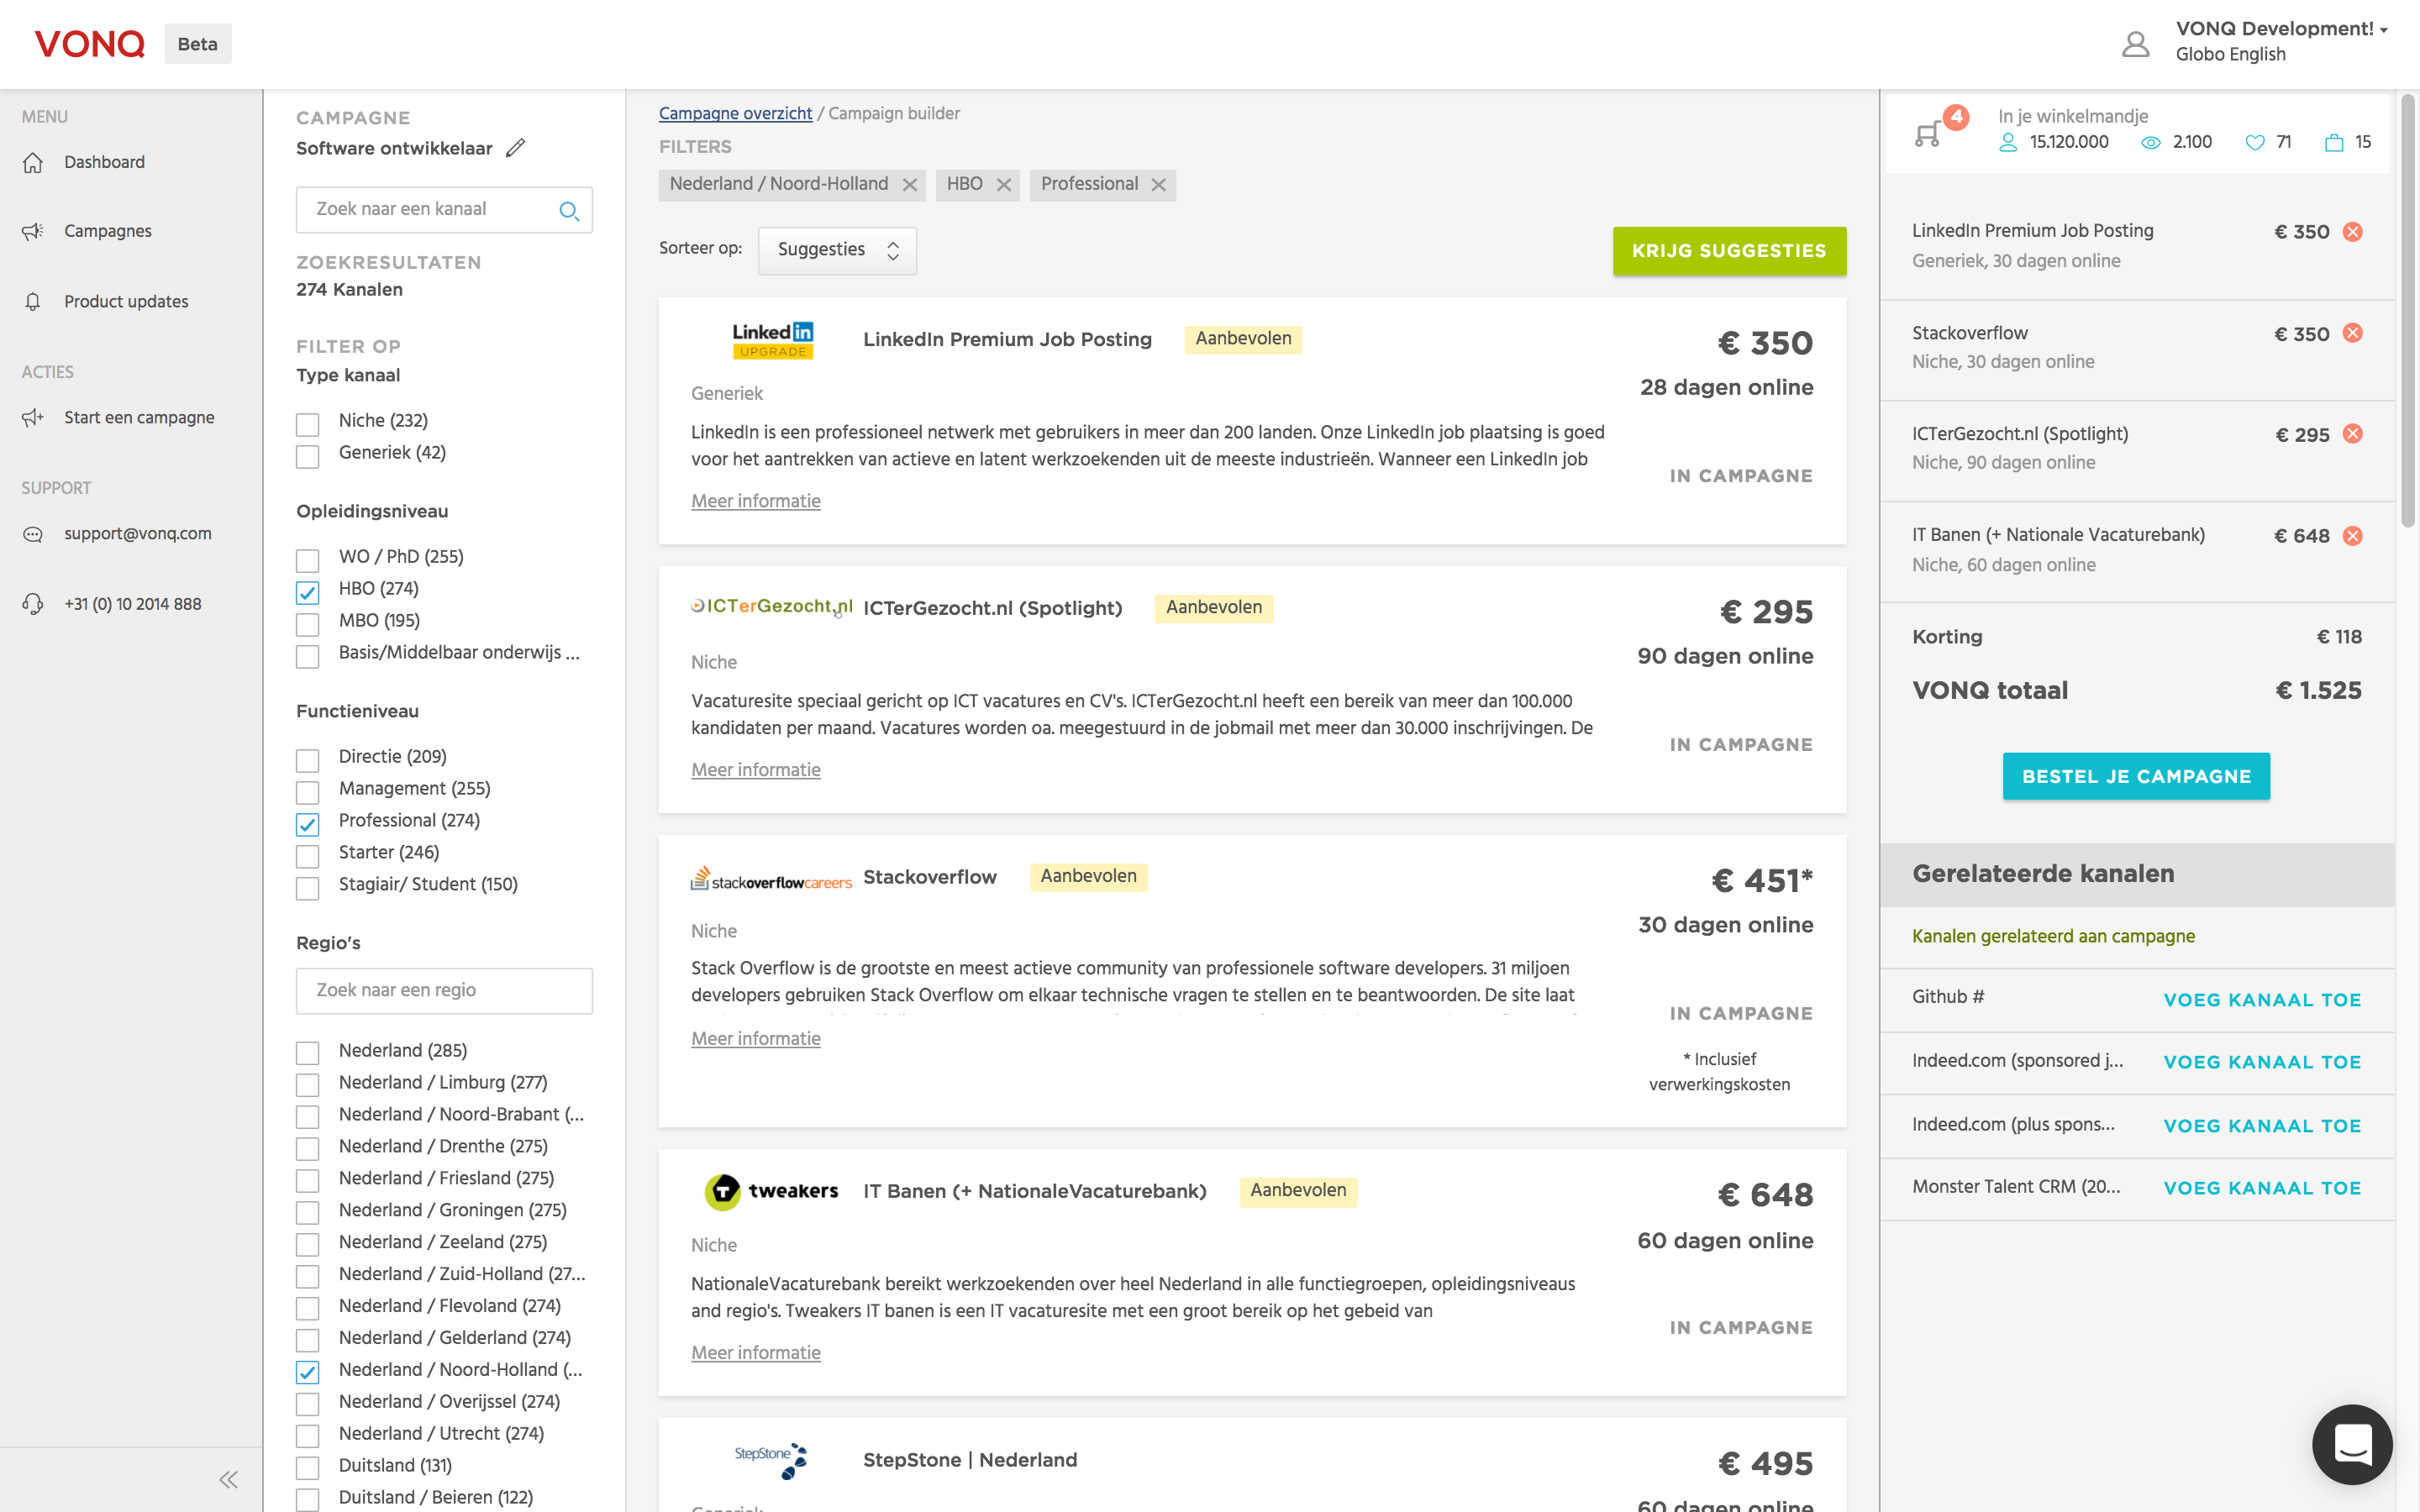Click the eye views icon in cart summary

2150,143
